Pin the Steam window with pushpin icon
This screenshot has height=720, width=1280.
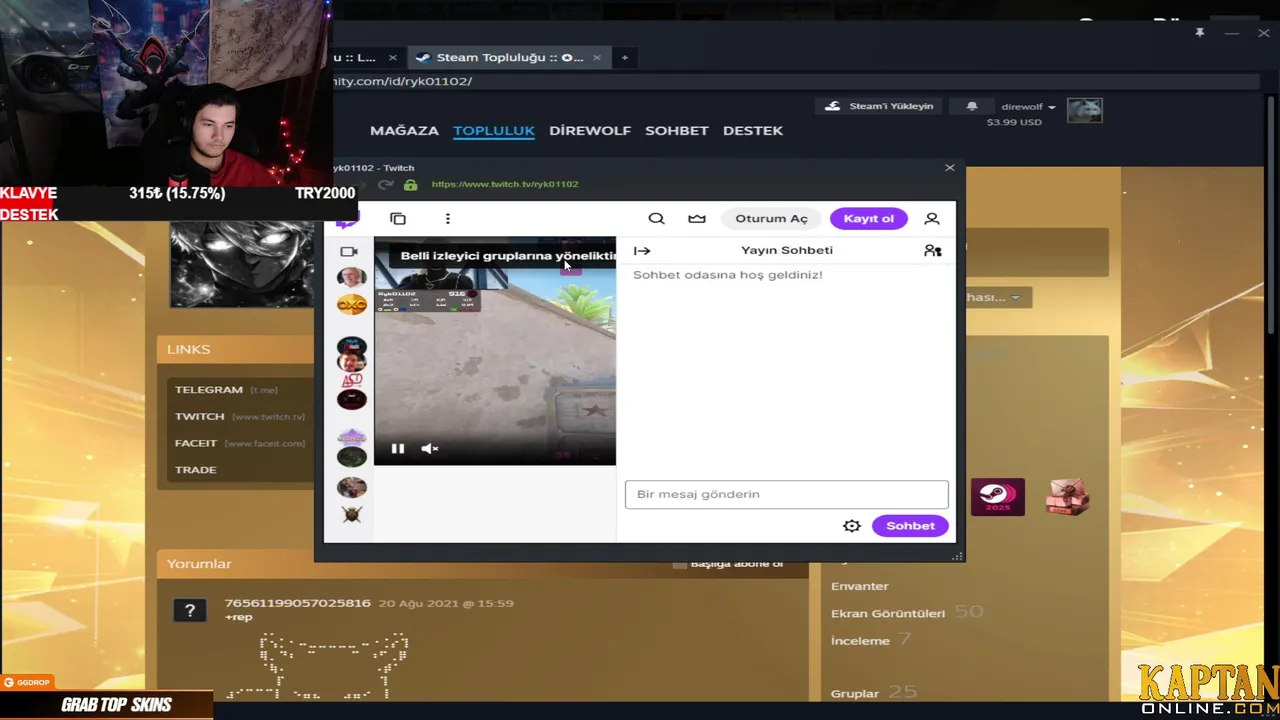(x=1199, y=33)
